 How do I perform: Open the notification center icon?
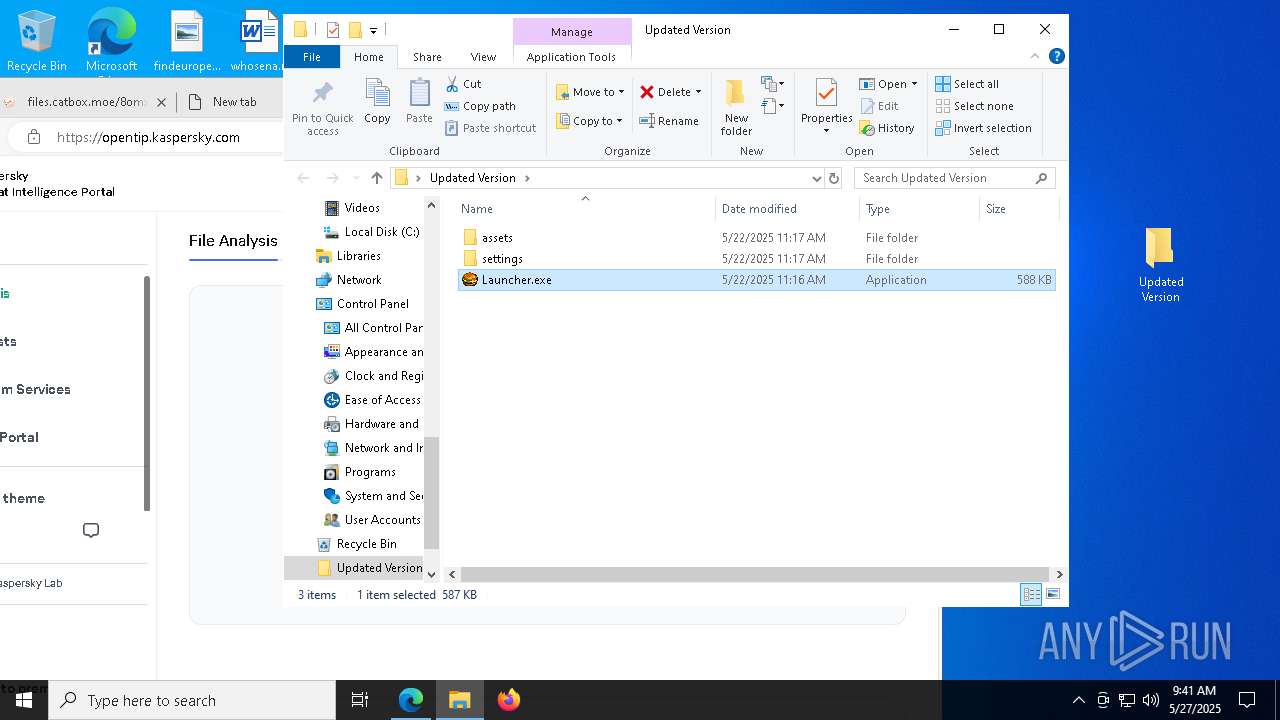tap(1247, 700)
